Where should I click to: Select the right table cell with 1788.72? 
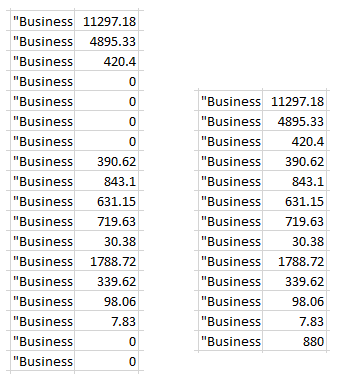click(x=294, y=261)
